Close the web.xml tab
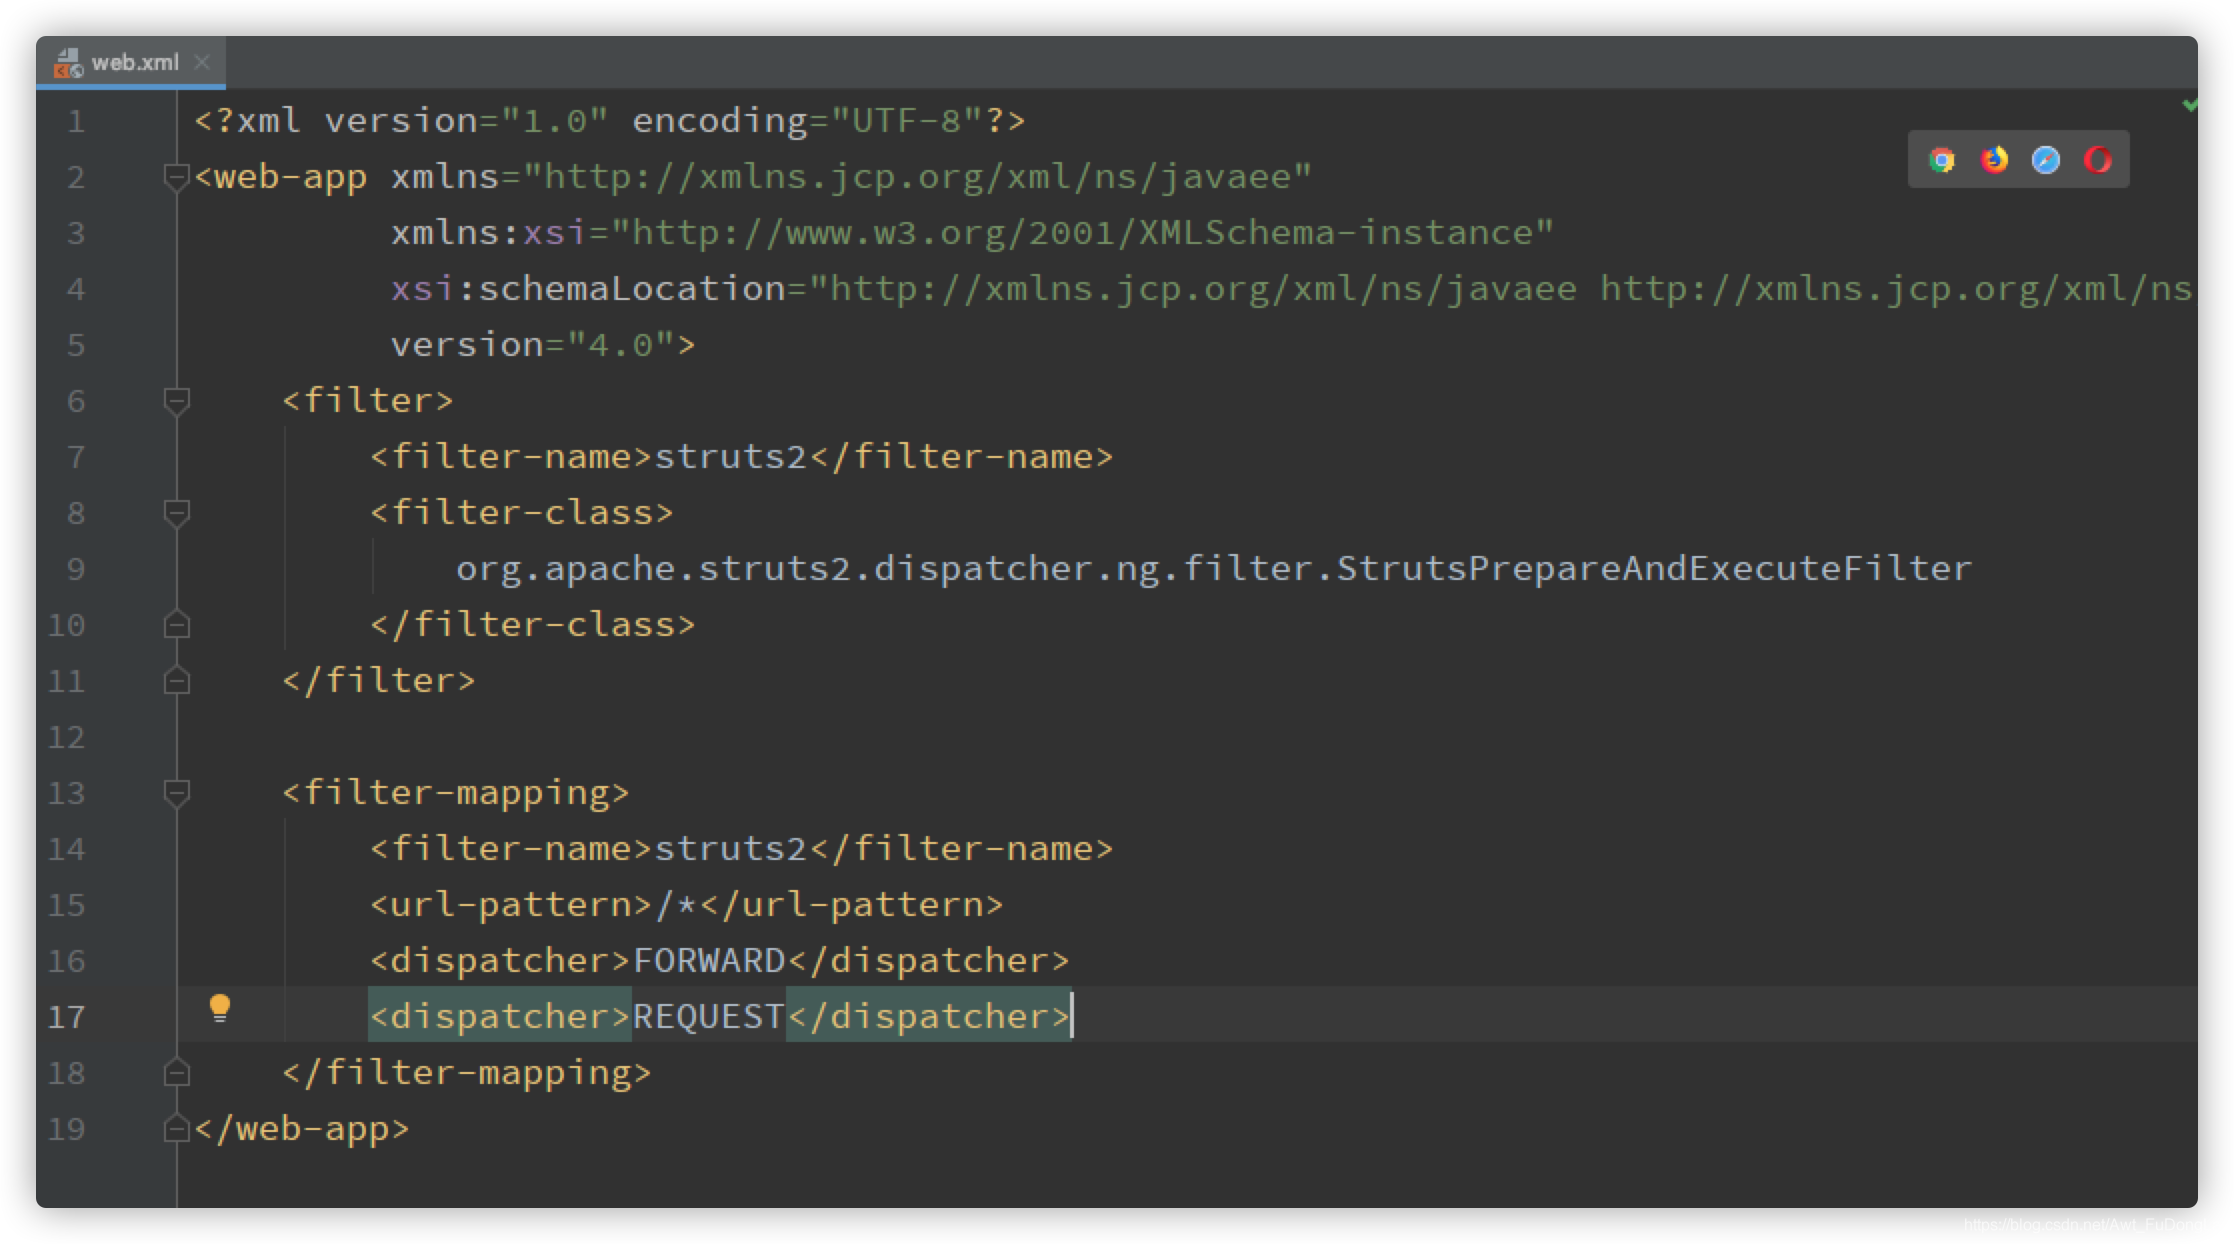This screenshot has height=1244, width=2234. 202,62
